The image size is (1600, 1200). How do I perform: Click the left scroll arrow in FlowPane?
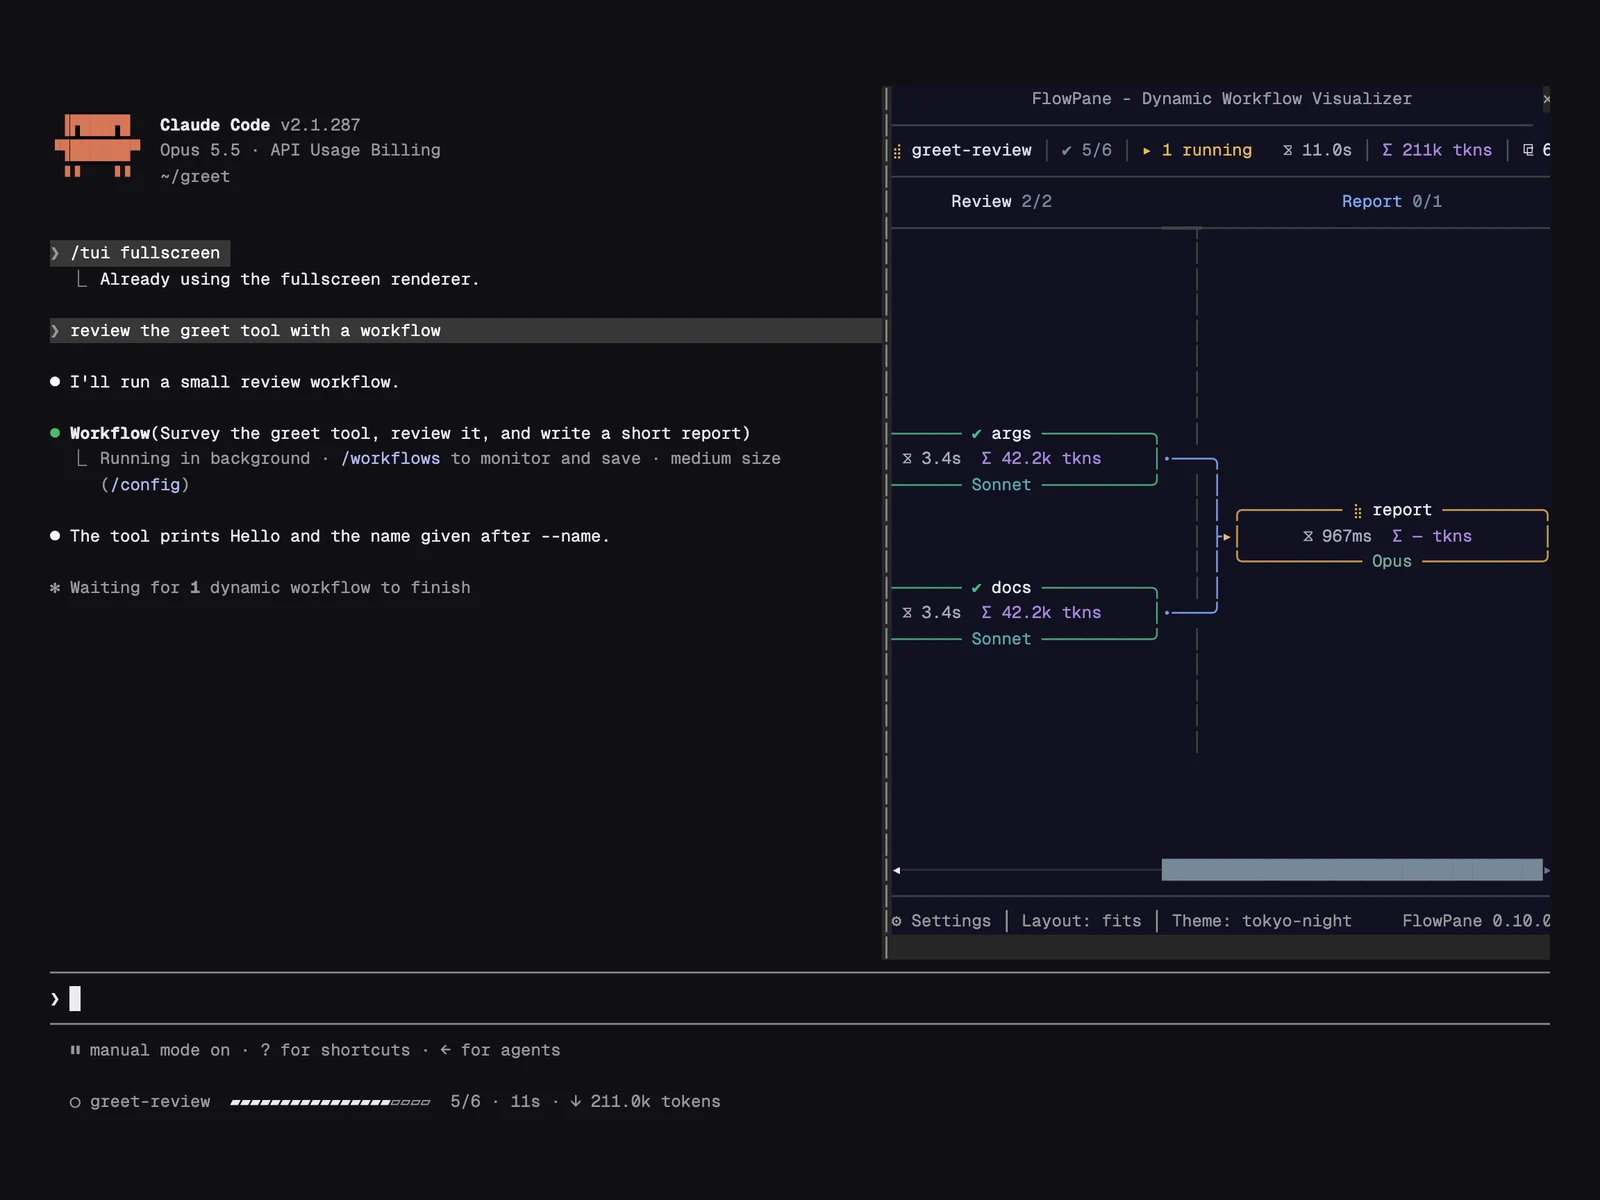897,871
